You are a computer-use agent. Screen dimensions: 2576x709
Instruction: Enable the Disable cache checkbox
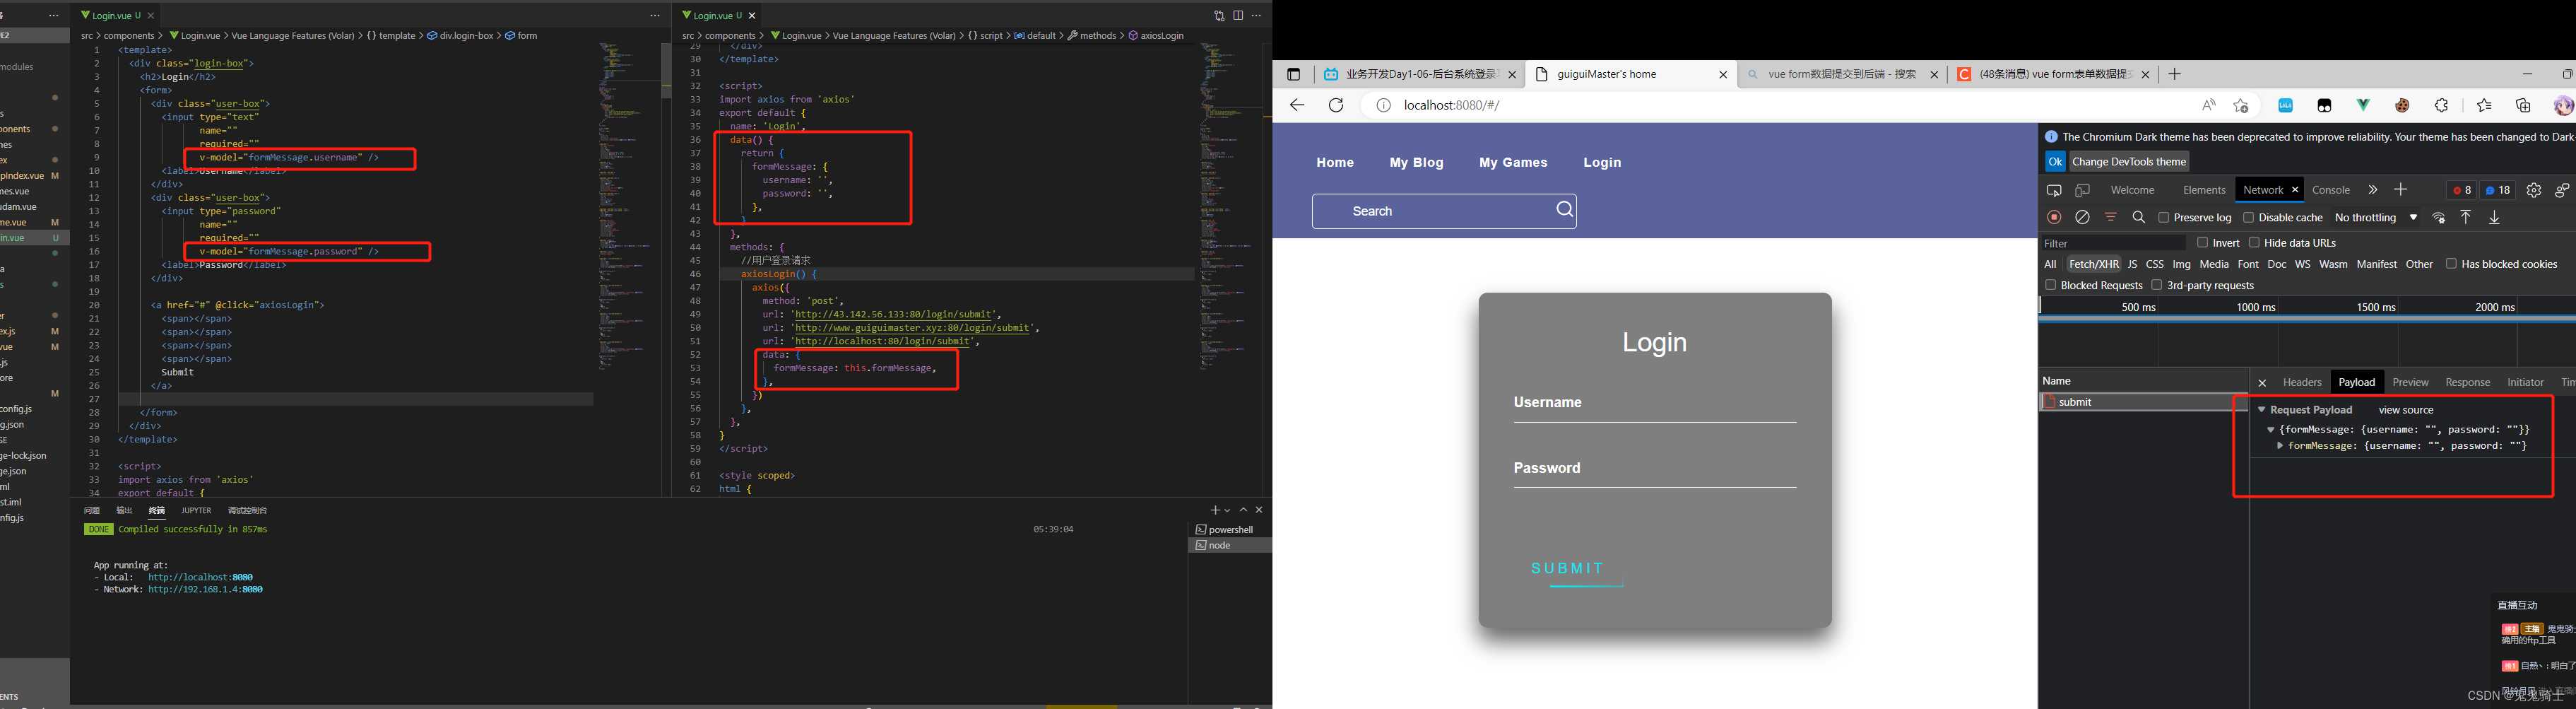[x=2248, y=217]
